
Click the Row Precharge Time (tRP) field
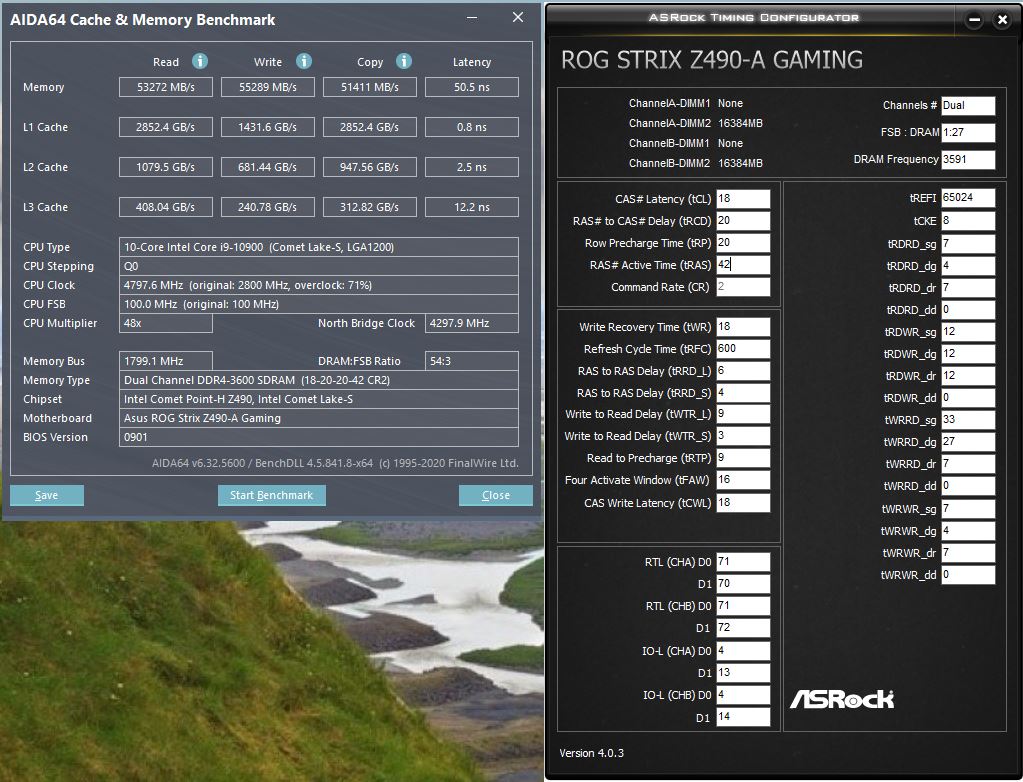[x=743, y=243]
